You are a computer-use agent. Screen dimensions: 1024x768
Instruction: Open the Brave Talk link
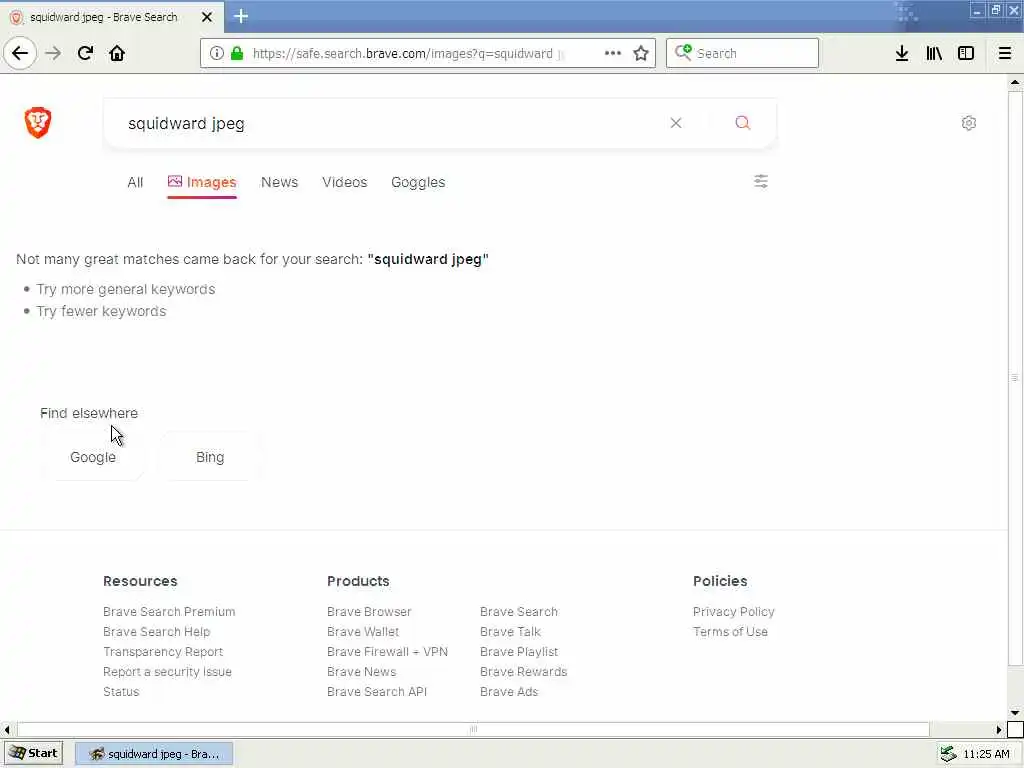point(511,632)
